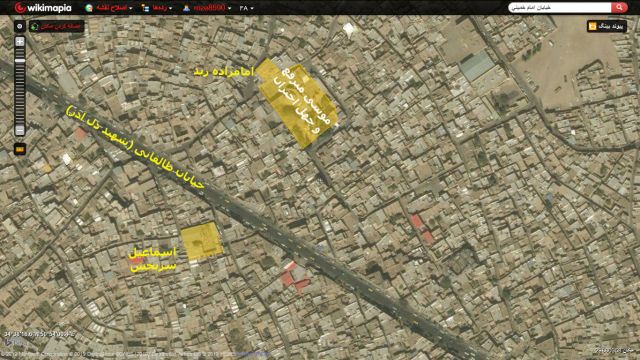This screenshot has width=640, height=360.
Task: Click inside the search text field
Action: coord(560,7)
